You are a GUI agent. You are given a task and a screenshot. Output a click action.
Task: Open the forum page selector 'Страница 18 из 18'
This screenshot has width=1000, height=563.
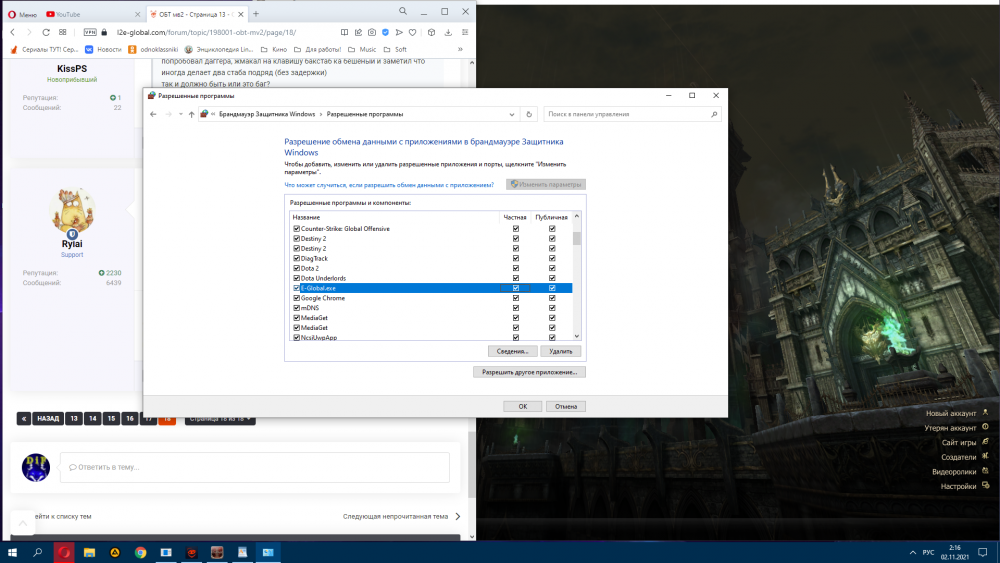pyautogui.click(x=218, y=419)
